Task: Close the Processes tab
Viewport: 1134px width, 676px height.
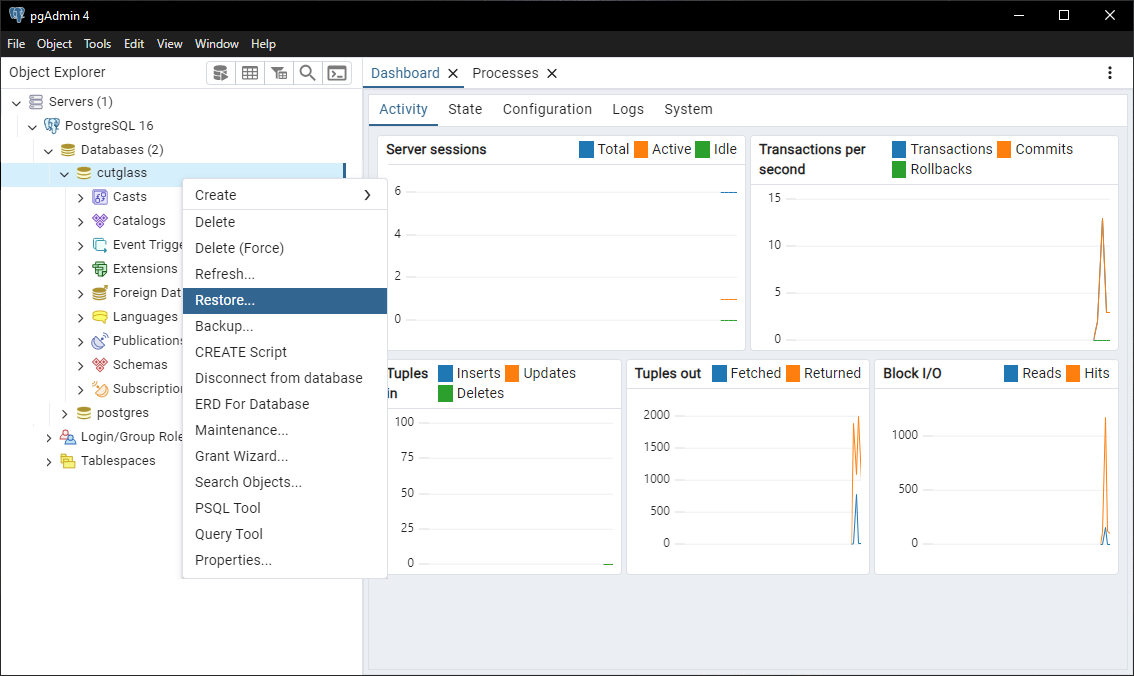Action: click(552, 74)
